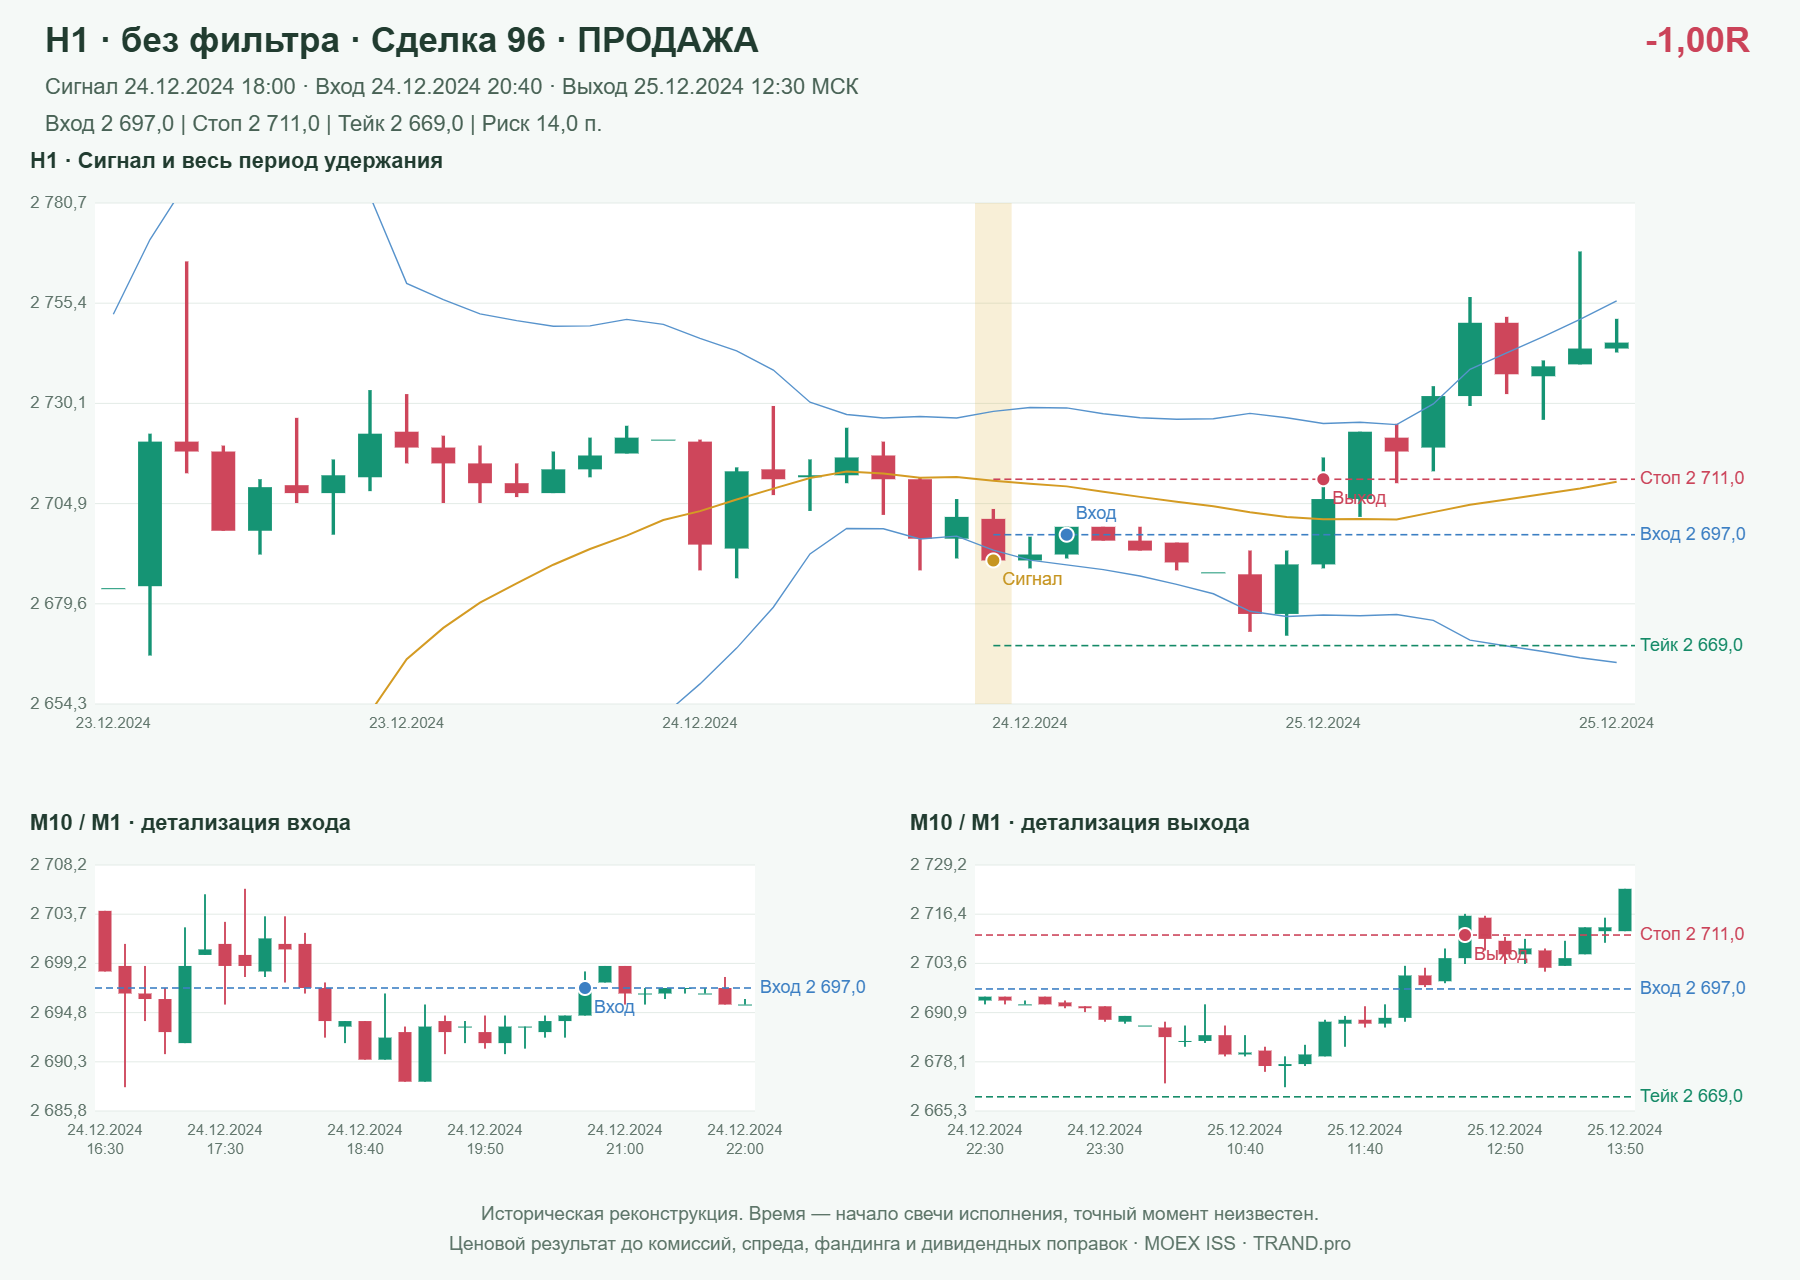
Task: Click the highlighted beige signal candle band
Action: tap(993, 453)
